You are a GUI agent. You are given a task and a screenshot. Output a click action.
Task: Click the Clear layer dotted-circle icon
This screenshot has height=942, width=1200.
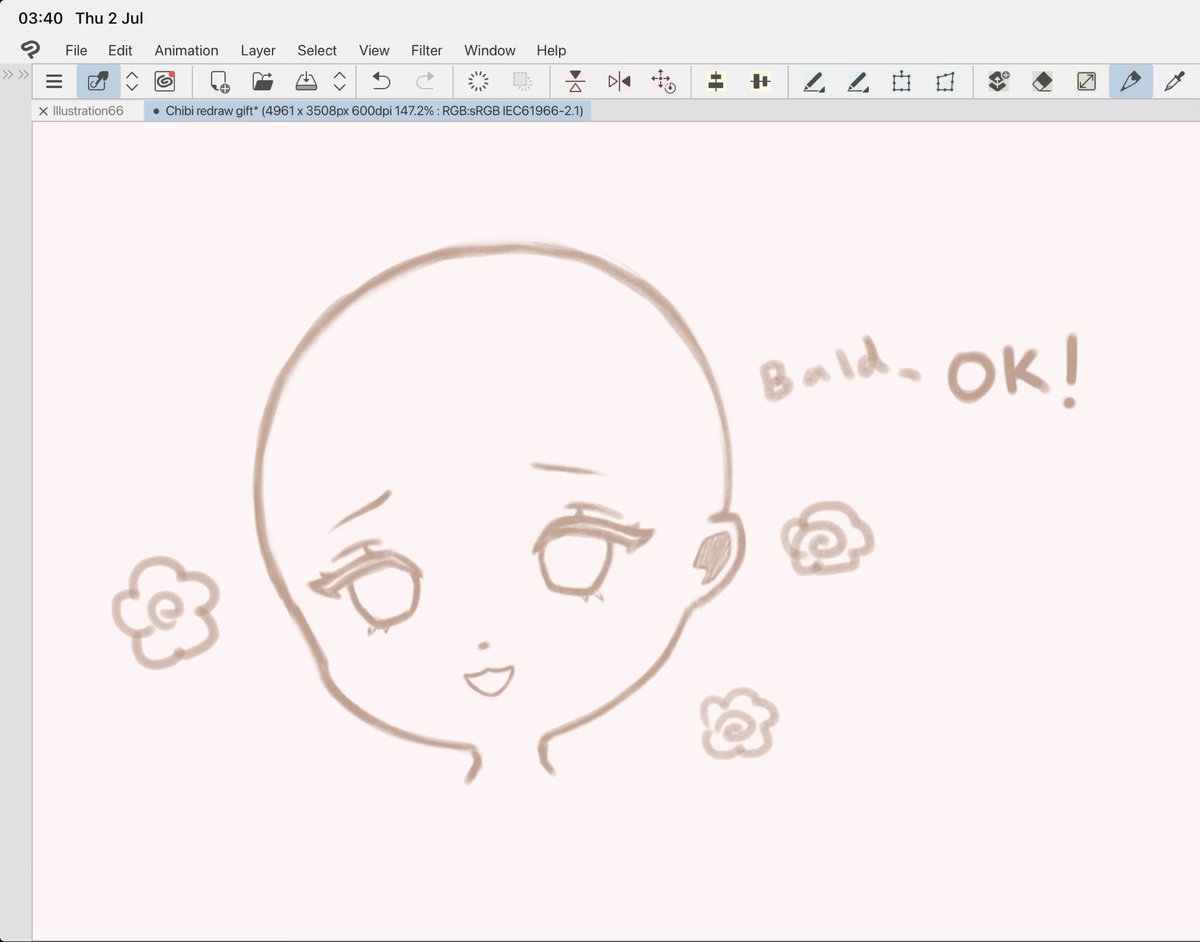(478, 82)
